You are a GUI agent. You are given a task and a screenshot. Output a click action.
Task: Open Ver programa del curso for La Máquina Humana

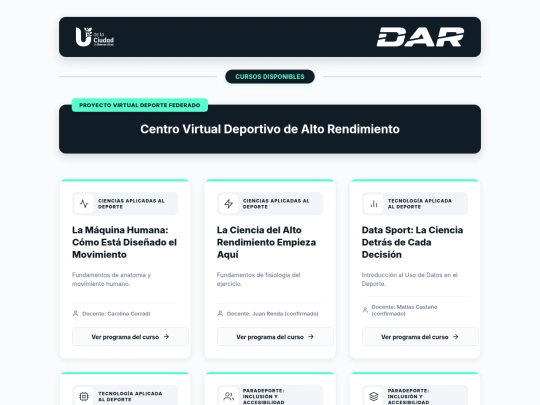130,336
